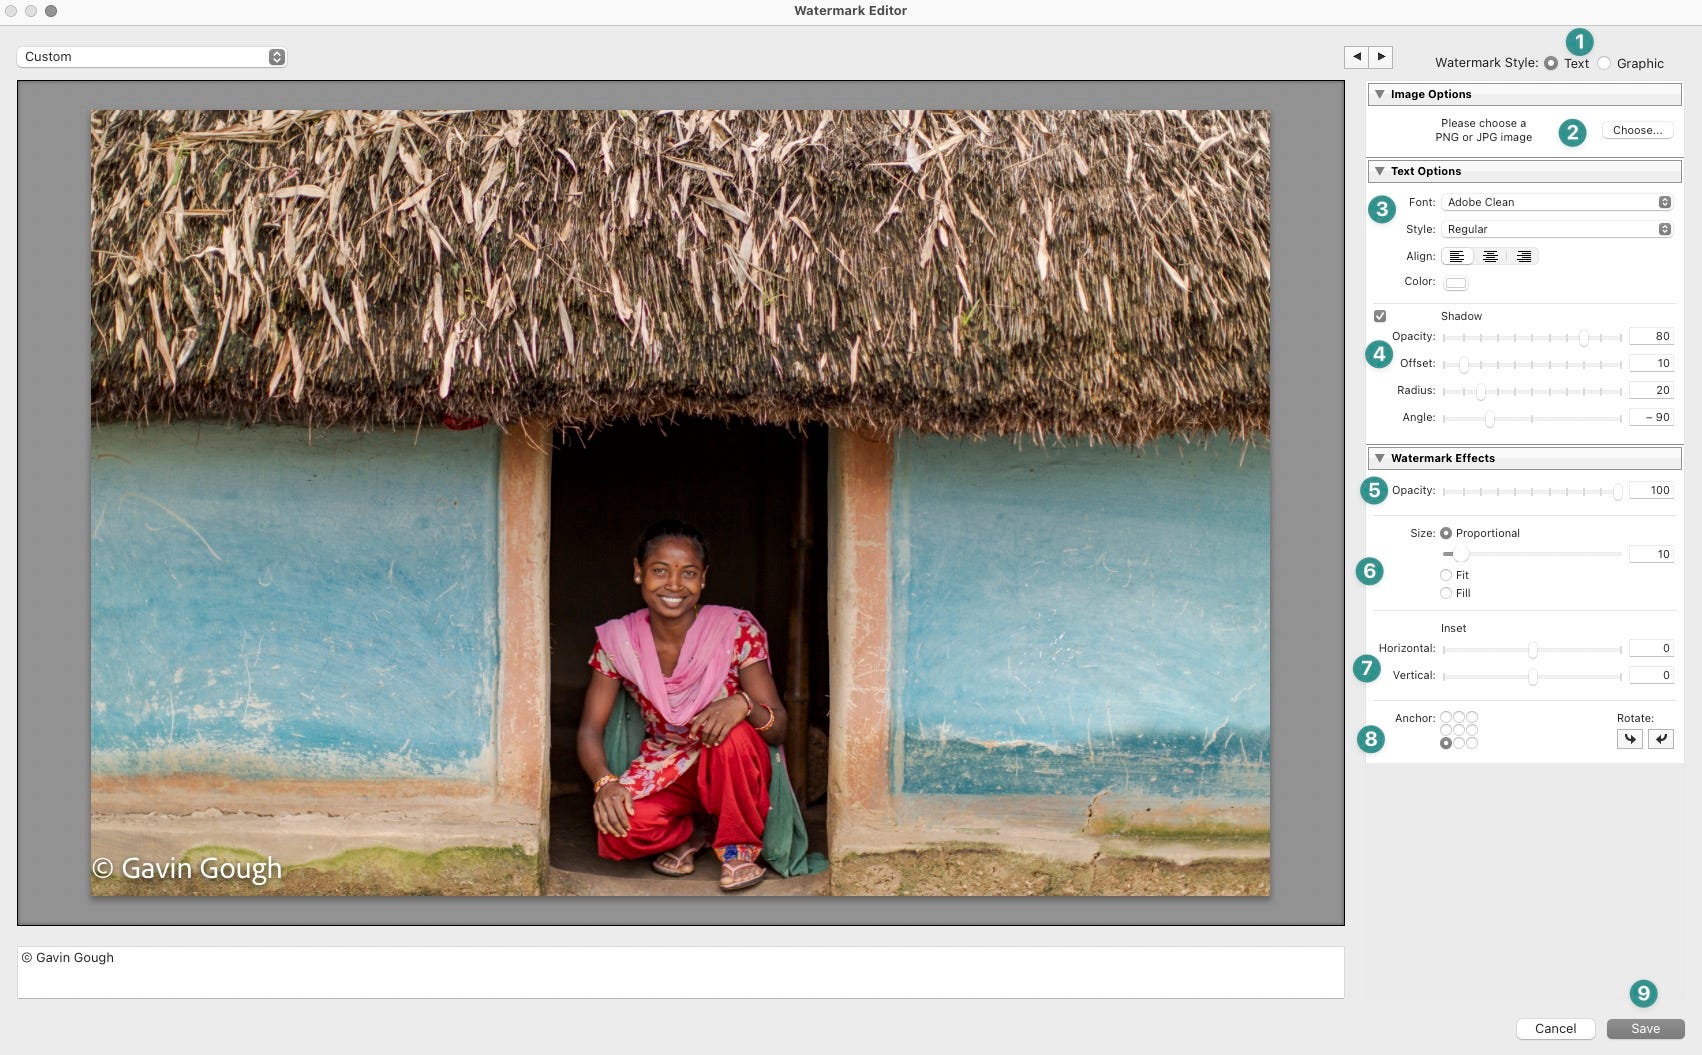The height and width of the screenshot is (1055, 1702).
Task: Select Text watermark style
Action: pos(1551,63)
